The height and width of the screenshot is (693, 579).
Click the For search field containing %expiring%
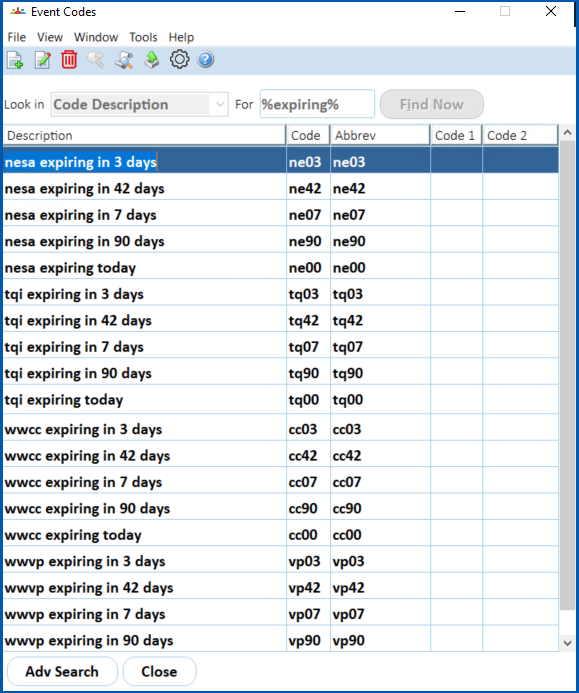pyautogui.click(x=317, y=104)
